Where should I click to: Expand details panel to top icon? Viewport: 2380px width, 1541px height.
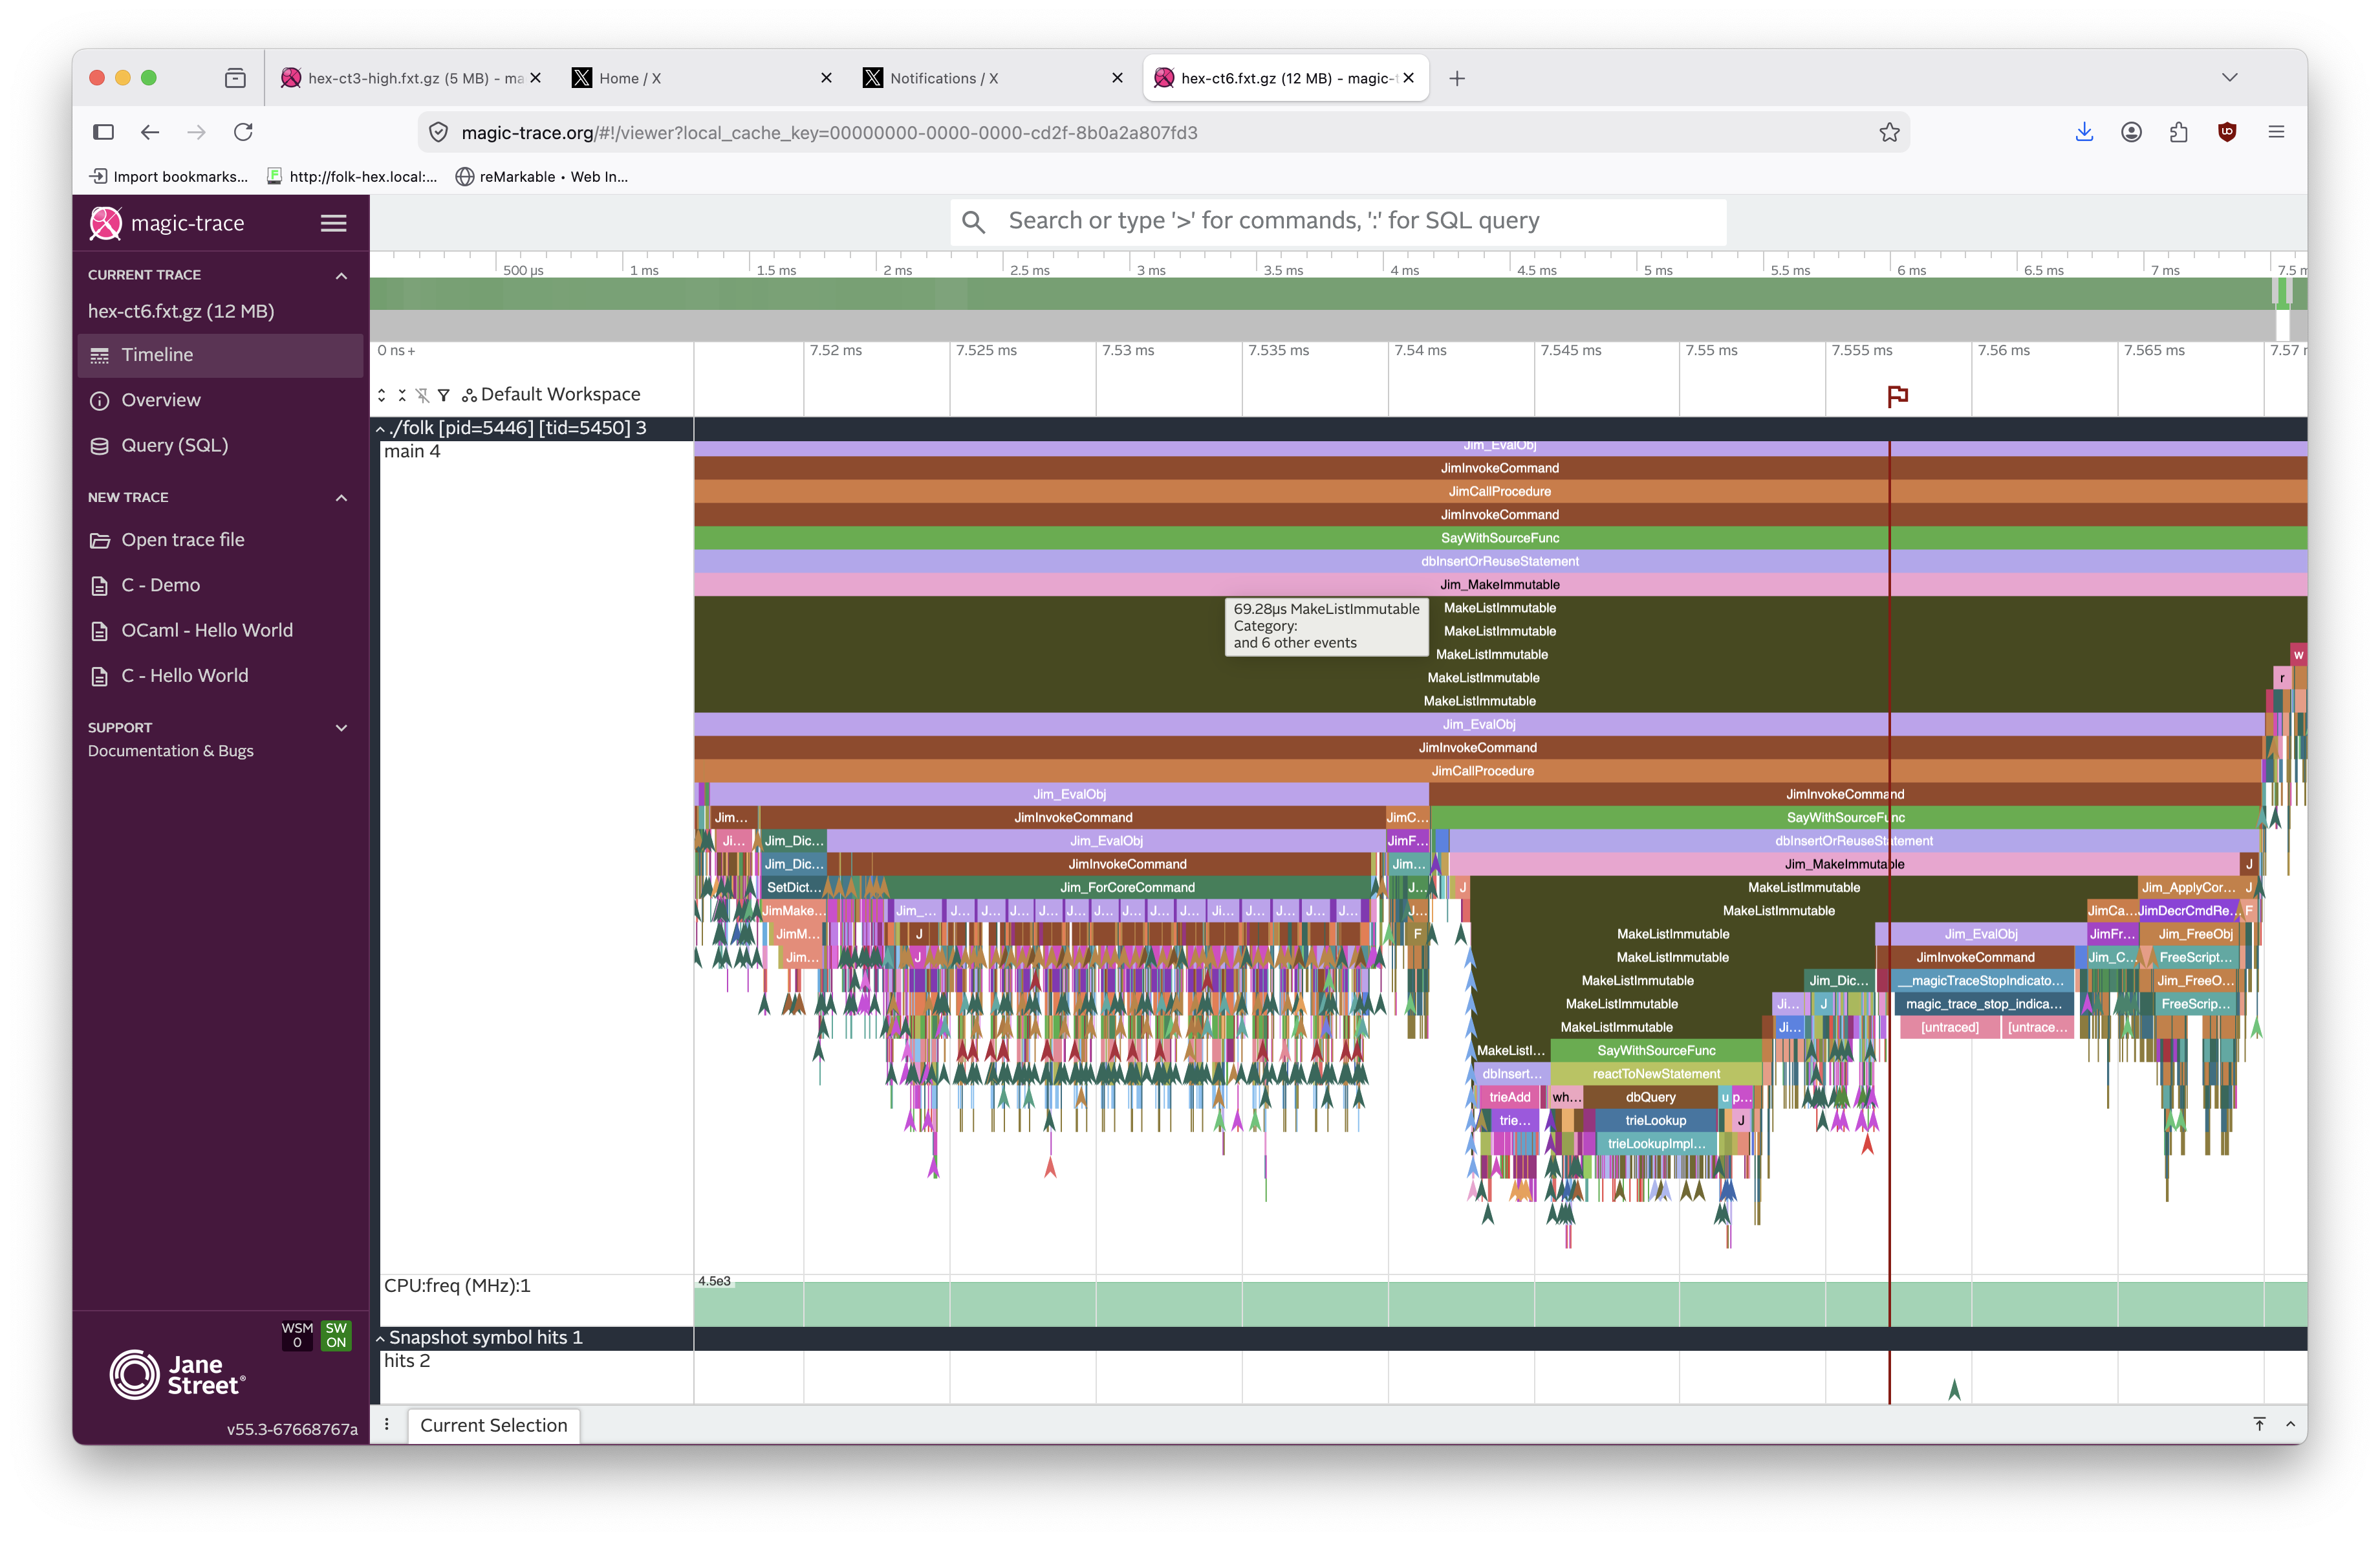[x=2259, y=1424]
